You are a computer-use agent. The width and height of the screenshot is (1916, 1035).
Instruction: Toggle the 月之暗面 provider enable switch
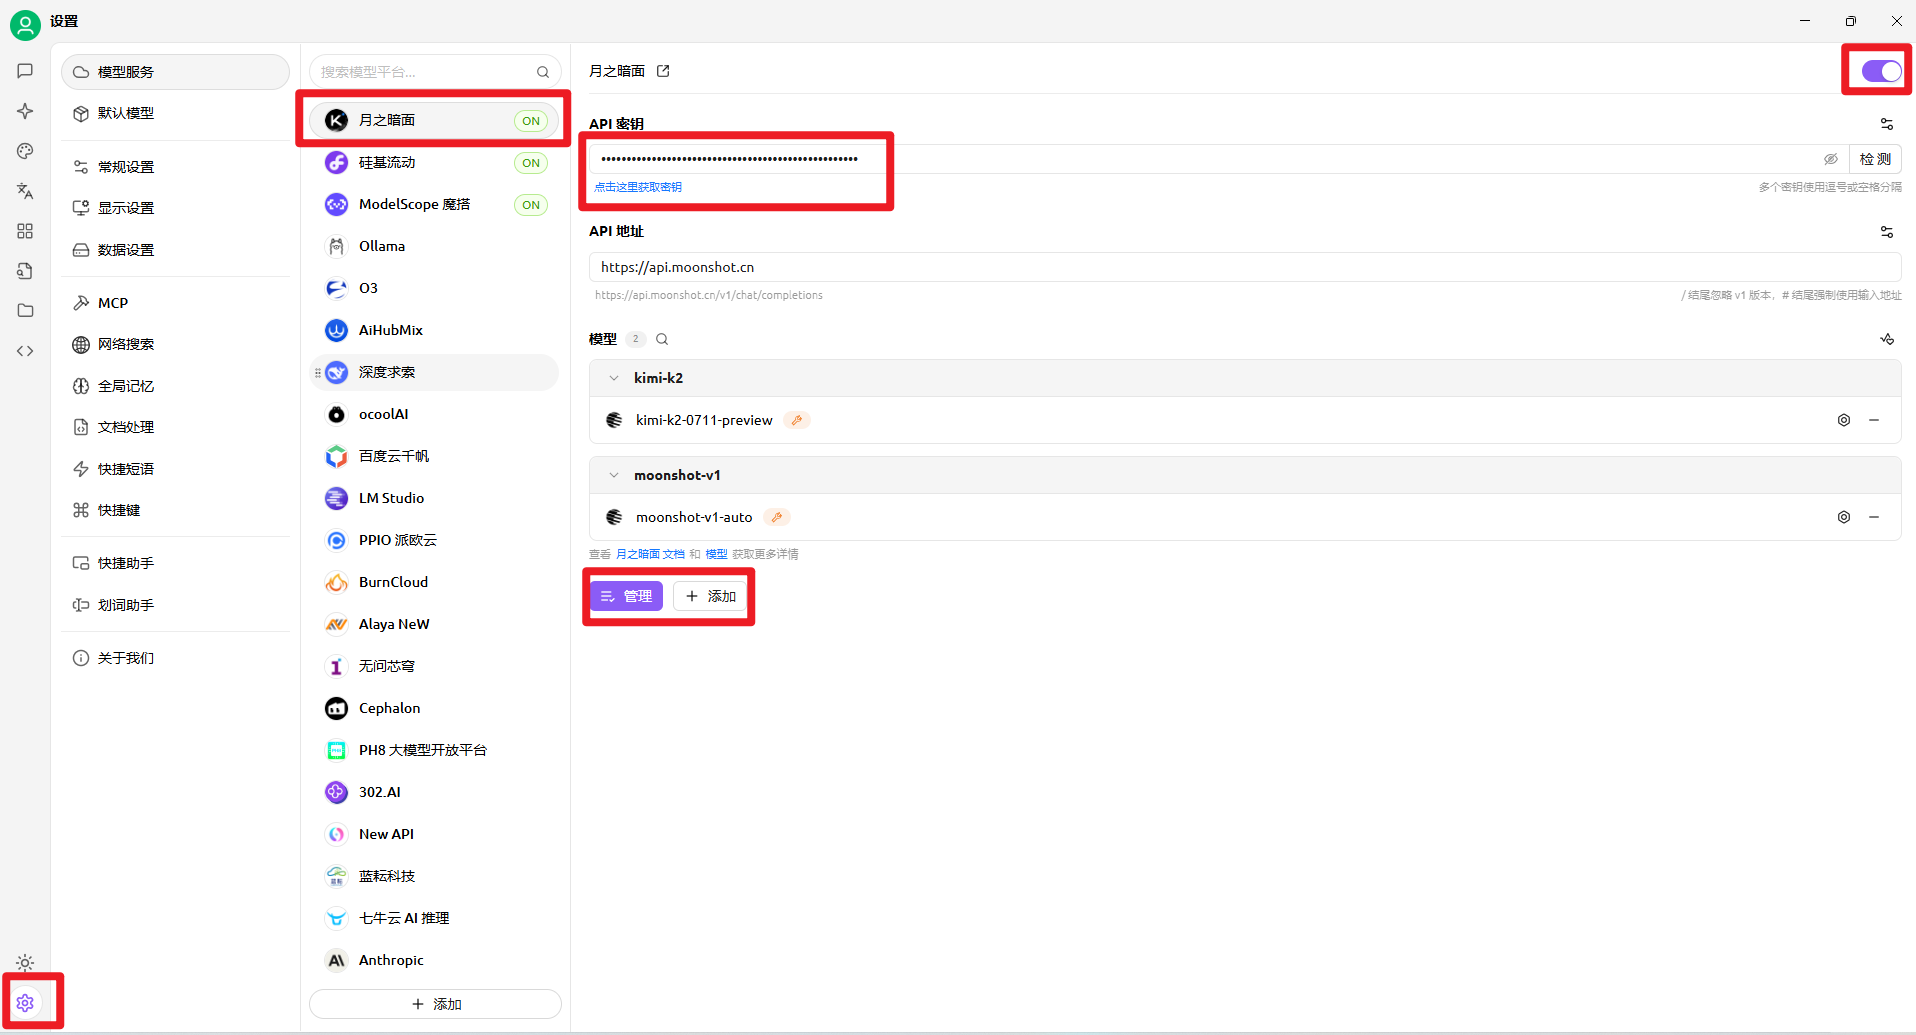coord(1881,71)
